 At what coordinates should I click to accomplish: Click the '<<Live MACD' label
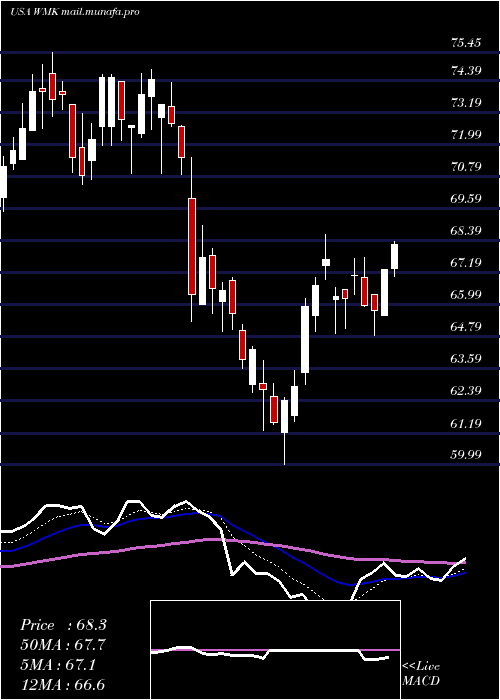421,674
